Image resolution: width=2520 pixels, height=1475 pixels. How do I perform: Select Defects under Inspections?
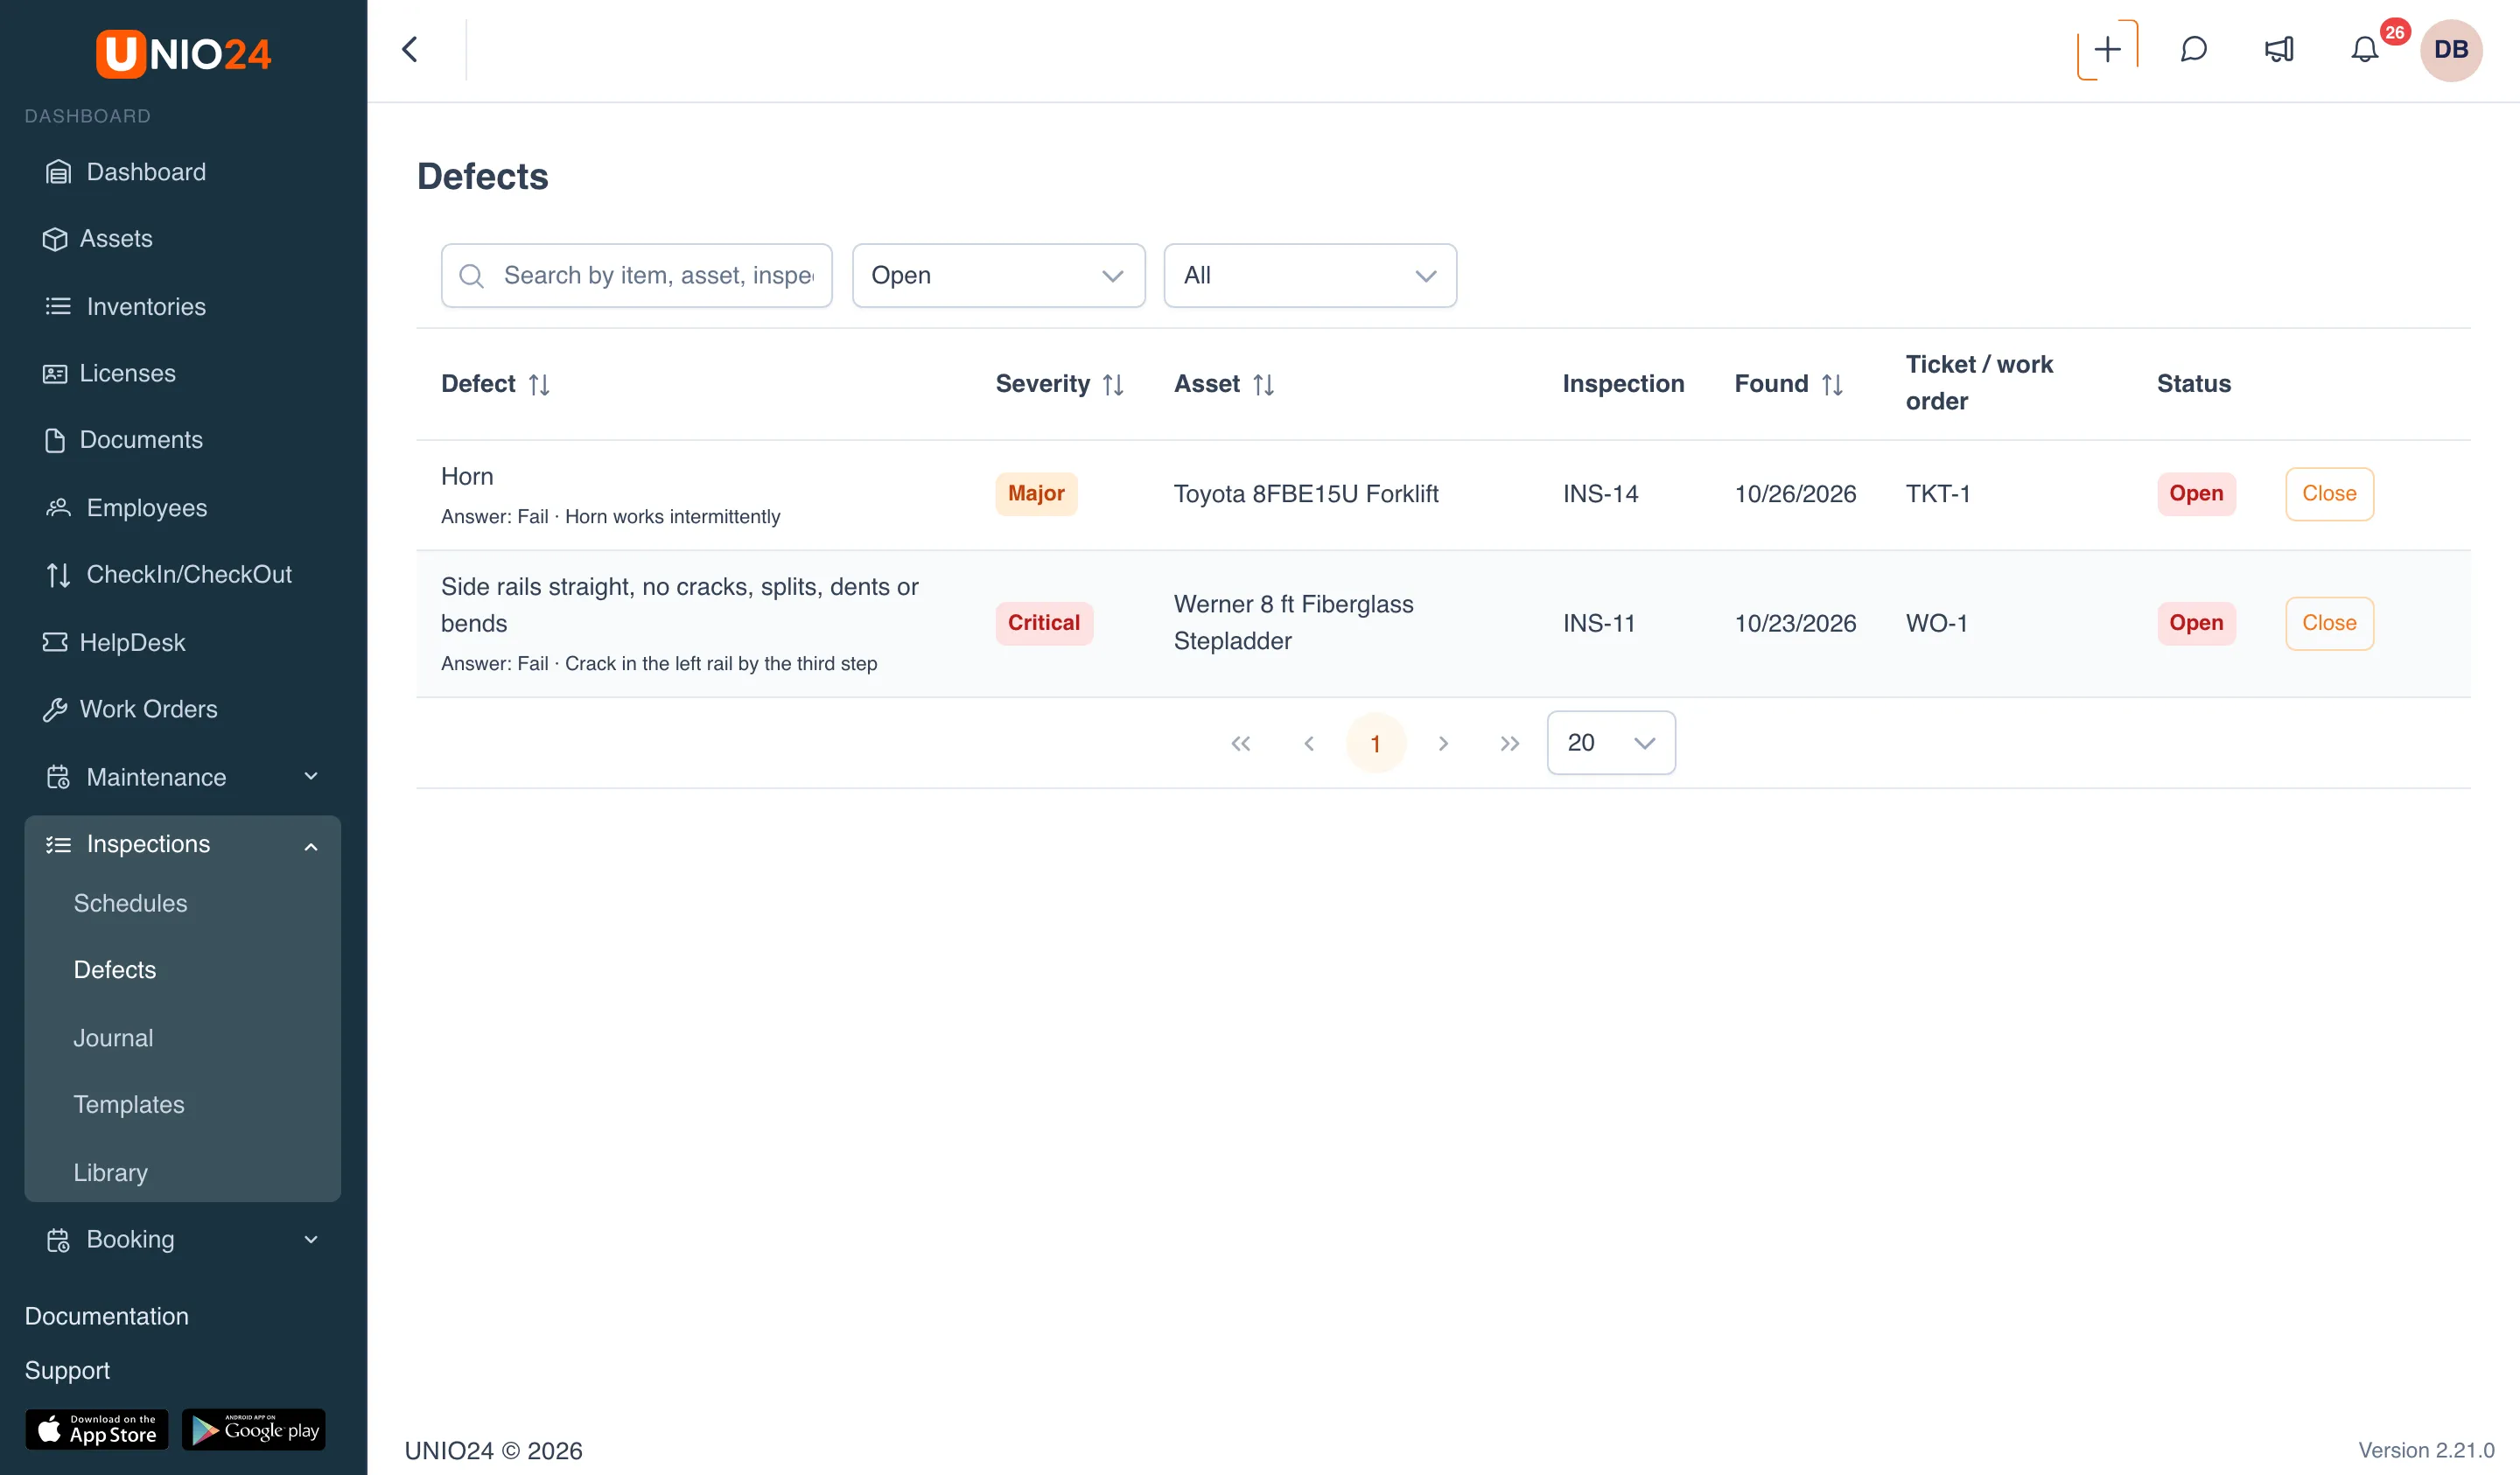click(x=114, y=970)
